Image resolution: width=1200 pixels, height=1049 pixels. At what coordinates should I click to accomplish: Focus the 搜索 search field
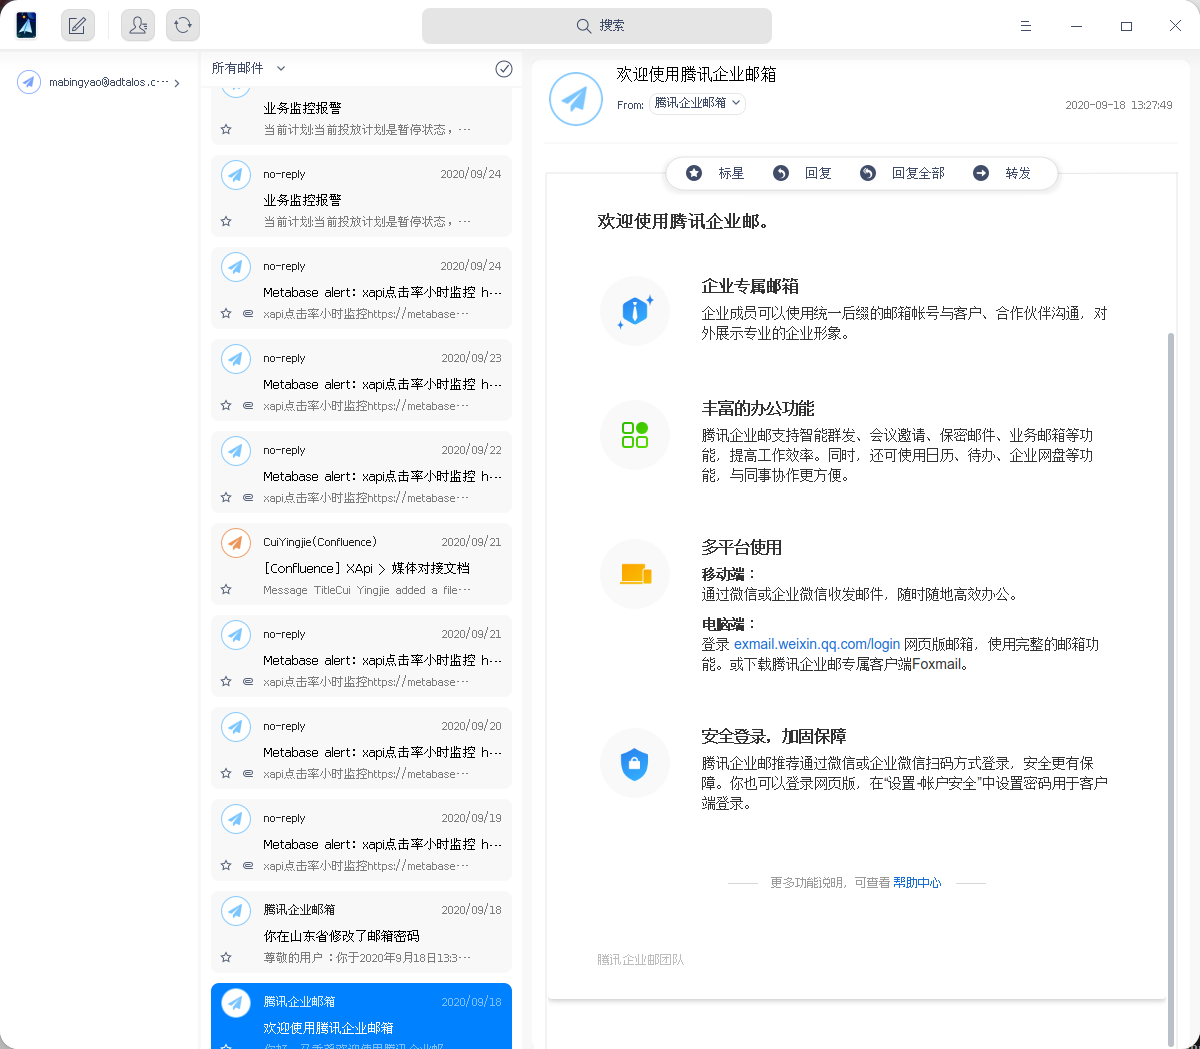coord(597,26)
